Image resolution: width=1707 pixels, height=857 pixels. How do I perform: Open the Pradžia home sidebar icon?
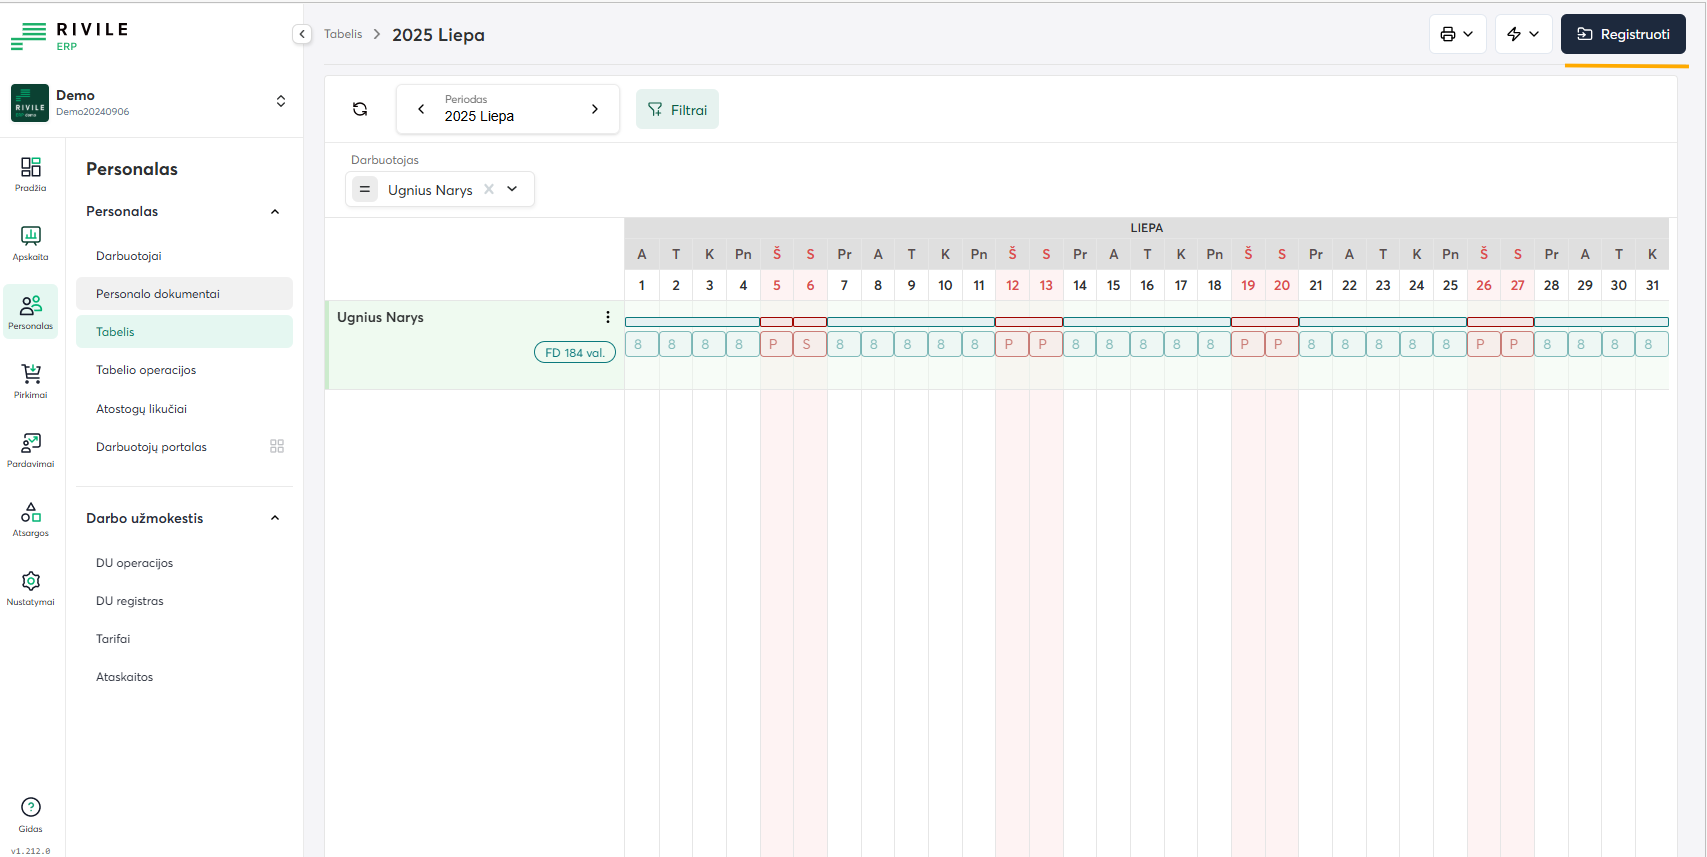point(31,173)
